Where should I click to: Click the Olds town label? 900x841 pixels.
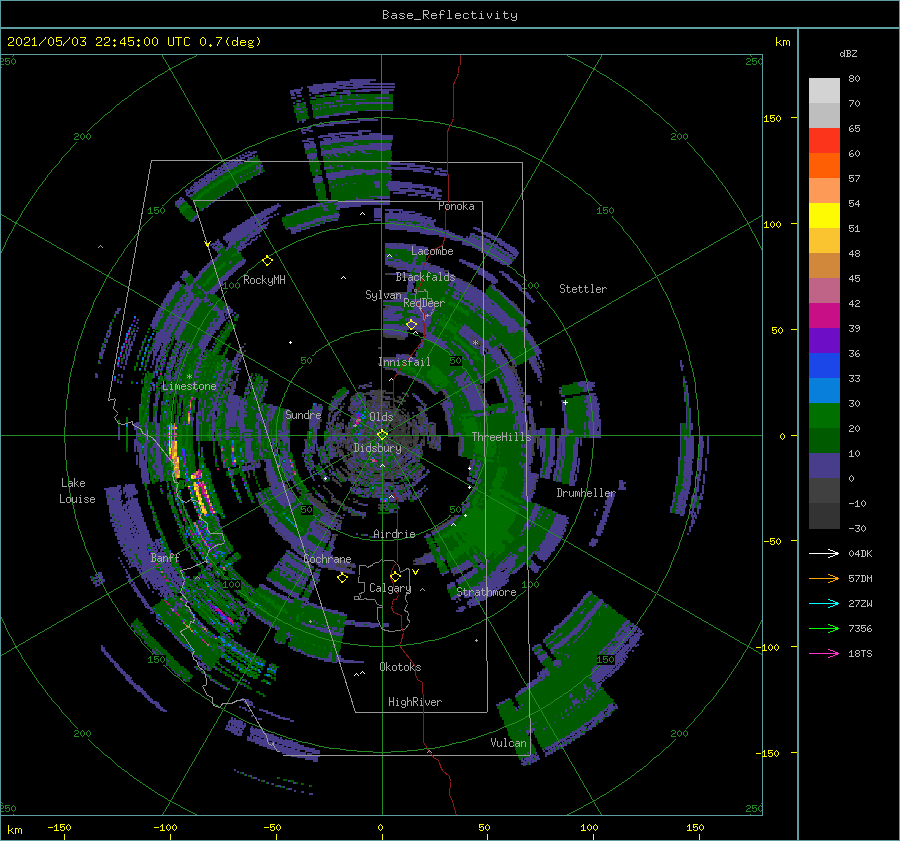tap(381, 417)
